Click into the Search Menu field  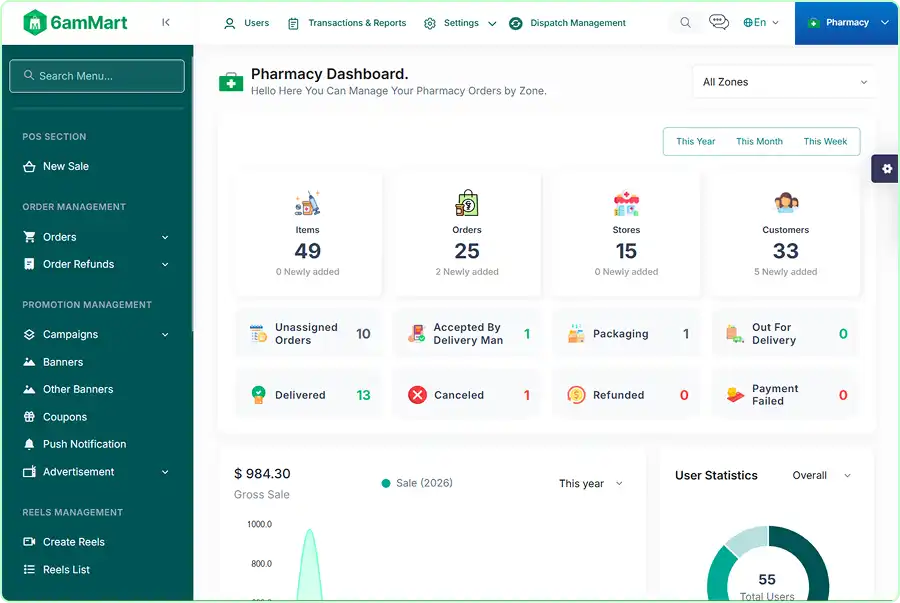coord(97,76)
